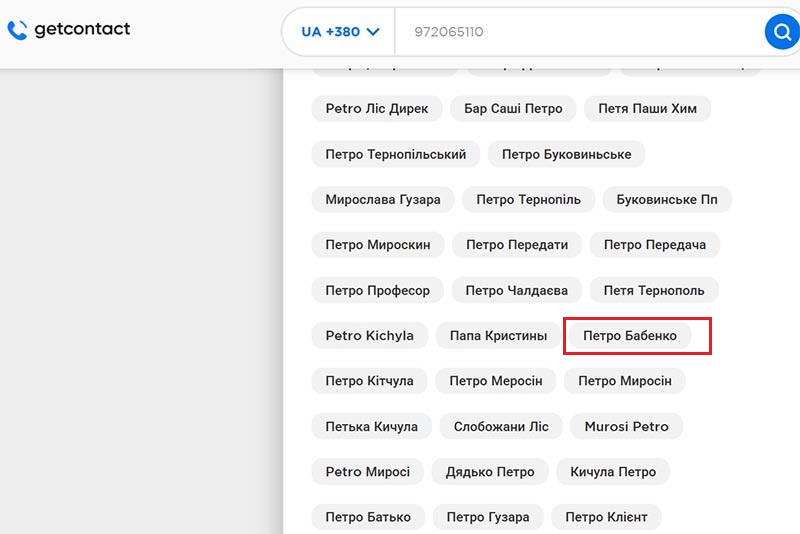Select the tag "Петро Тернопільський"
Image resolution: width=800 pixels, height=534 pixels.
point(396,154)
